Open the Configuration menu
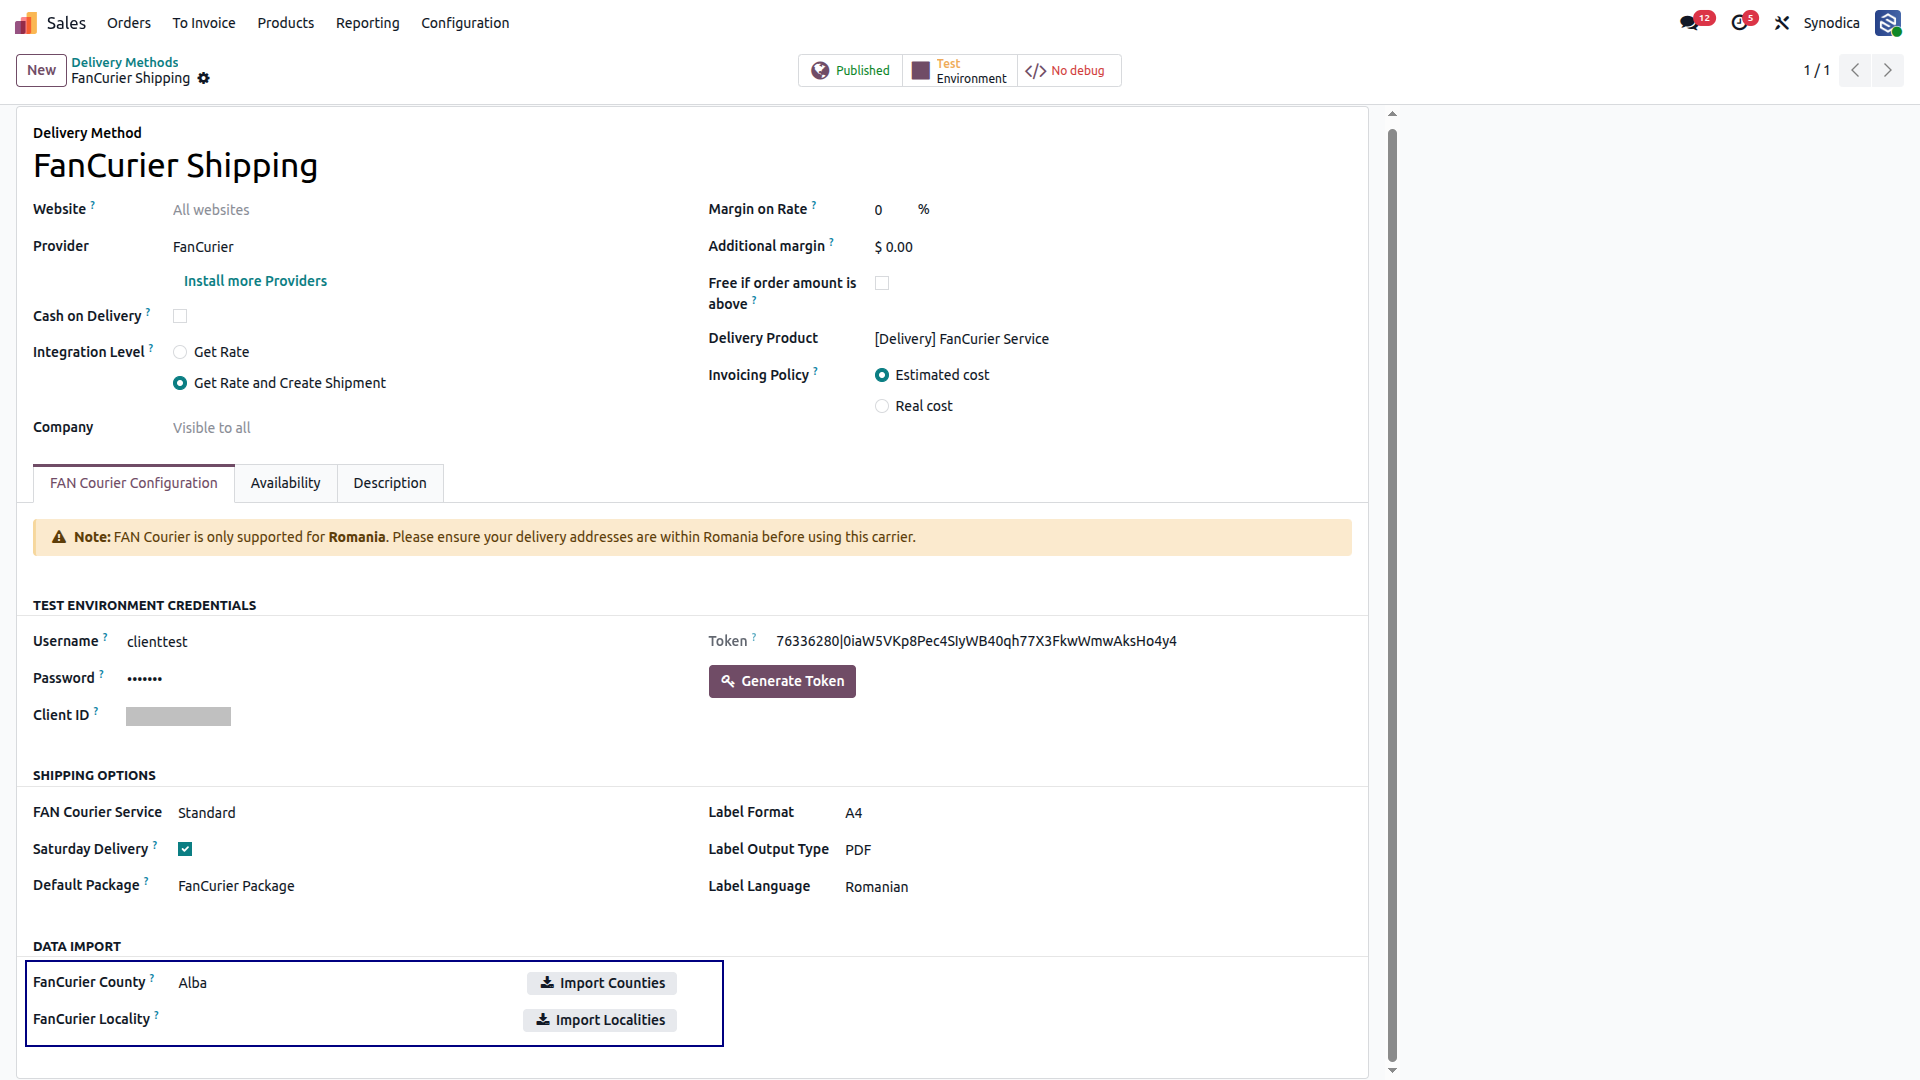Viewport: 1920px width, 1080px height. pos(465,23)
